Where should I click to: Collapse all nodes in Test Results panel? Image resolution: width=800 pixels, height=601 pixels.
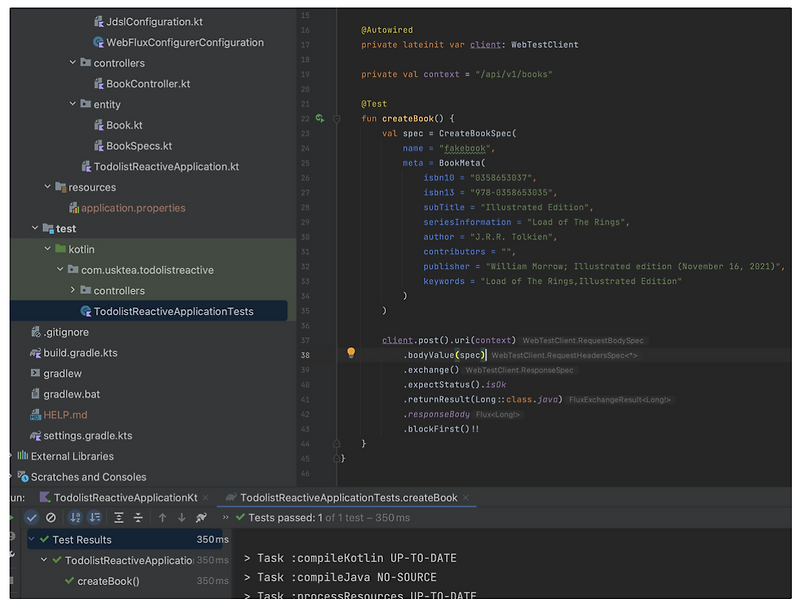139,518
